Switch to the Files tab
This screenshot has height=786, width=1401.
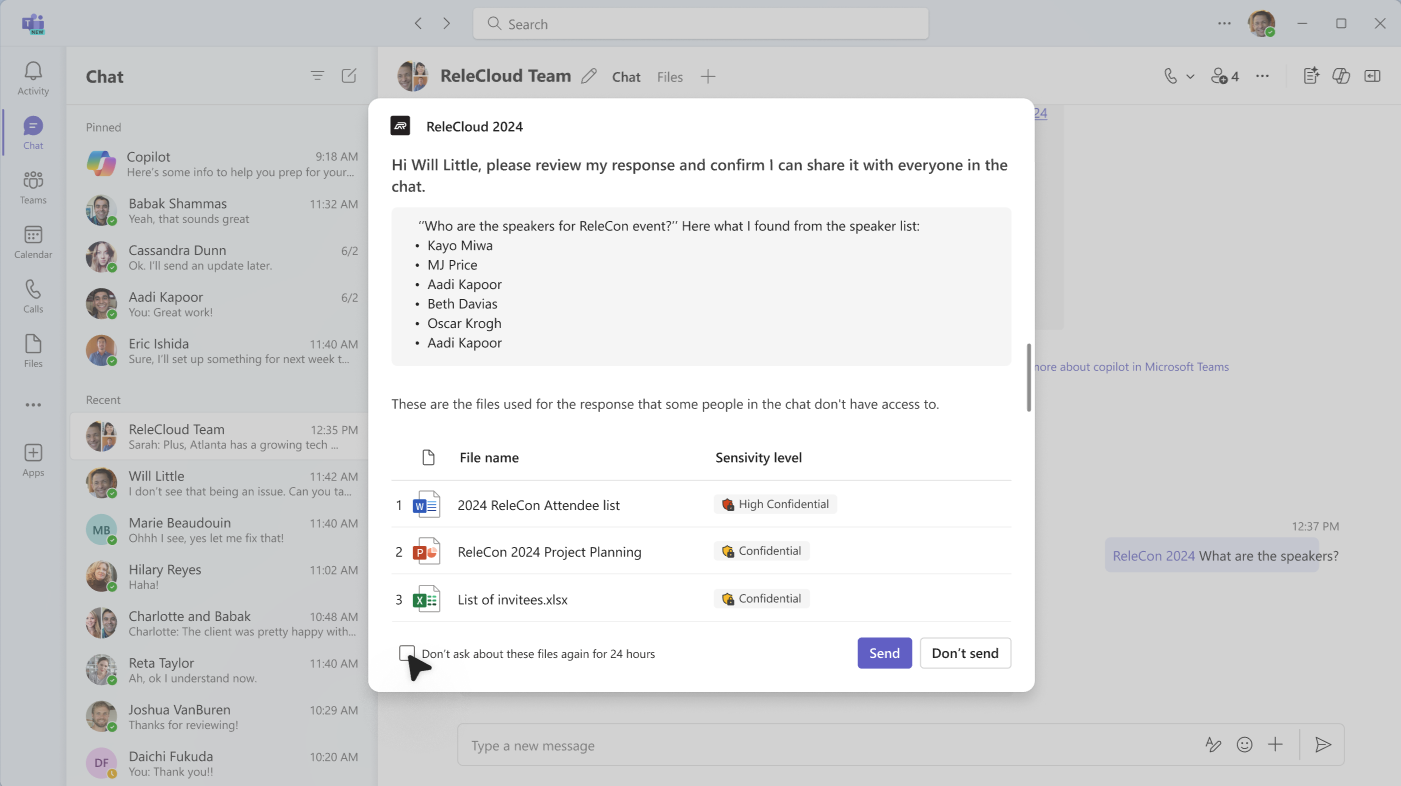669,76
